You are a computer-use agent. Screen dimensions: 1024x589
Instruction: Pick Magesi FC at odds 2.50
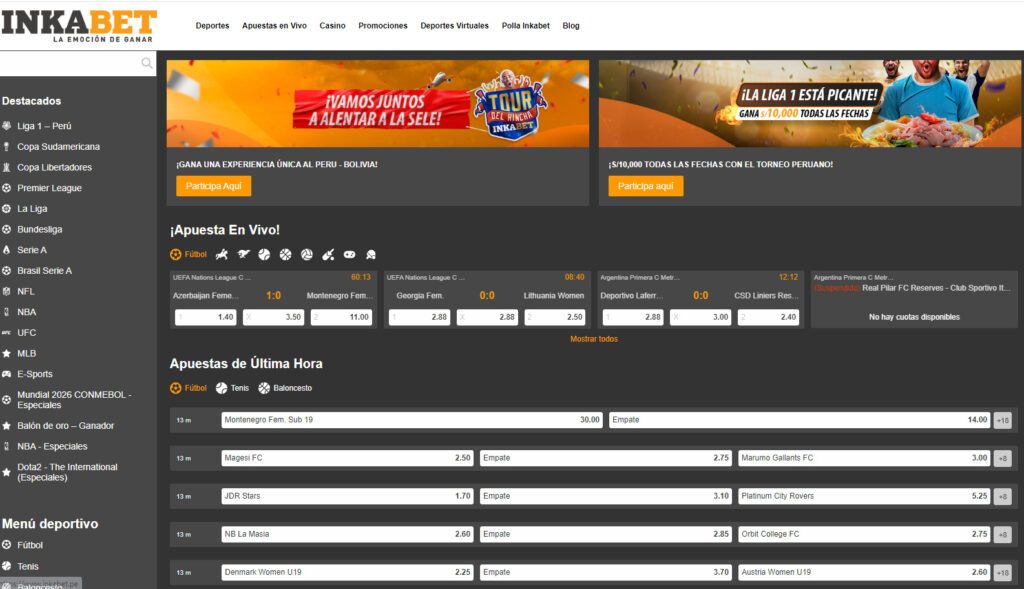tap(347, 458)
